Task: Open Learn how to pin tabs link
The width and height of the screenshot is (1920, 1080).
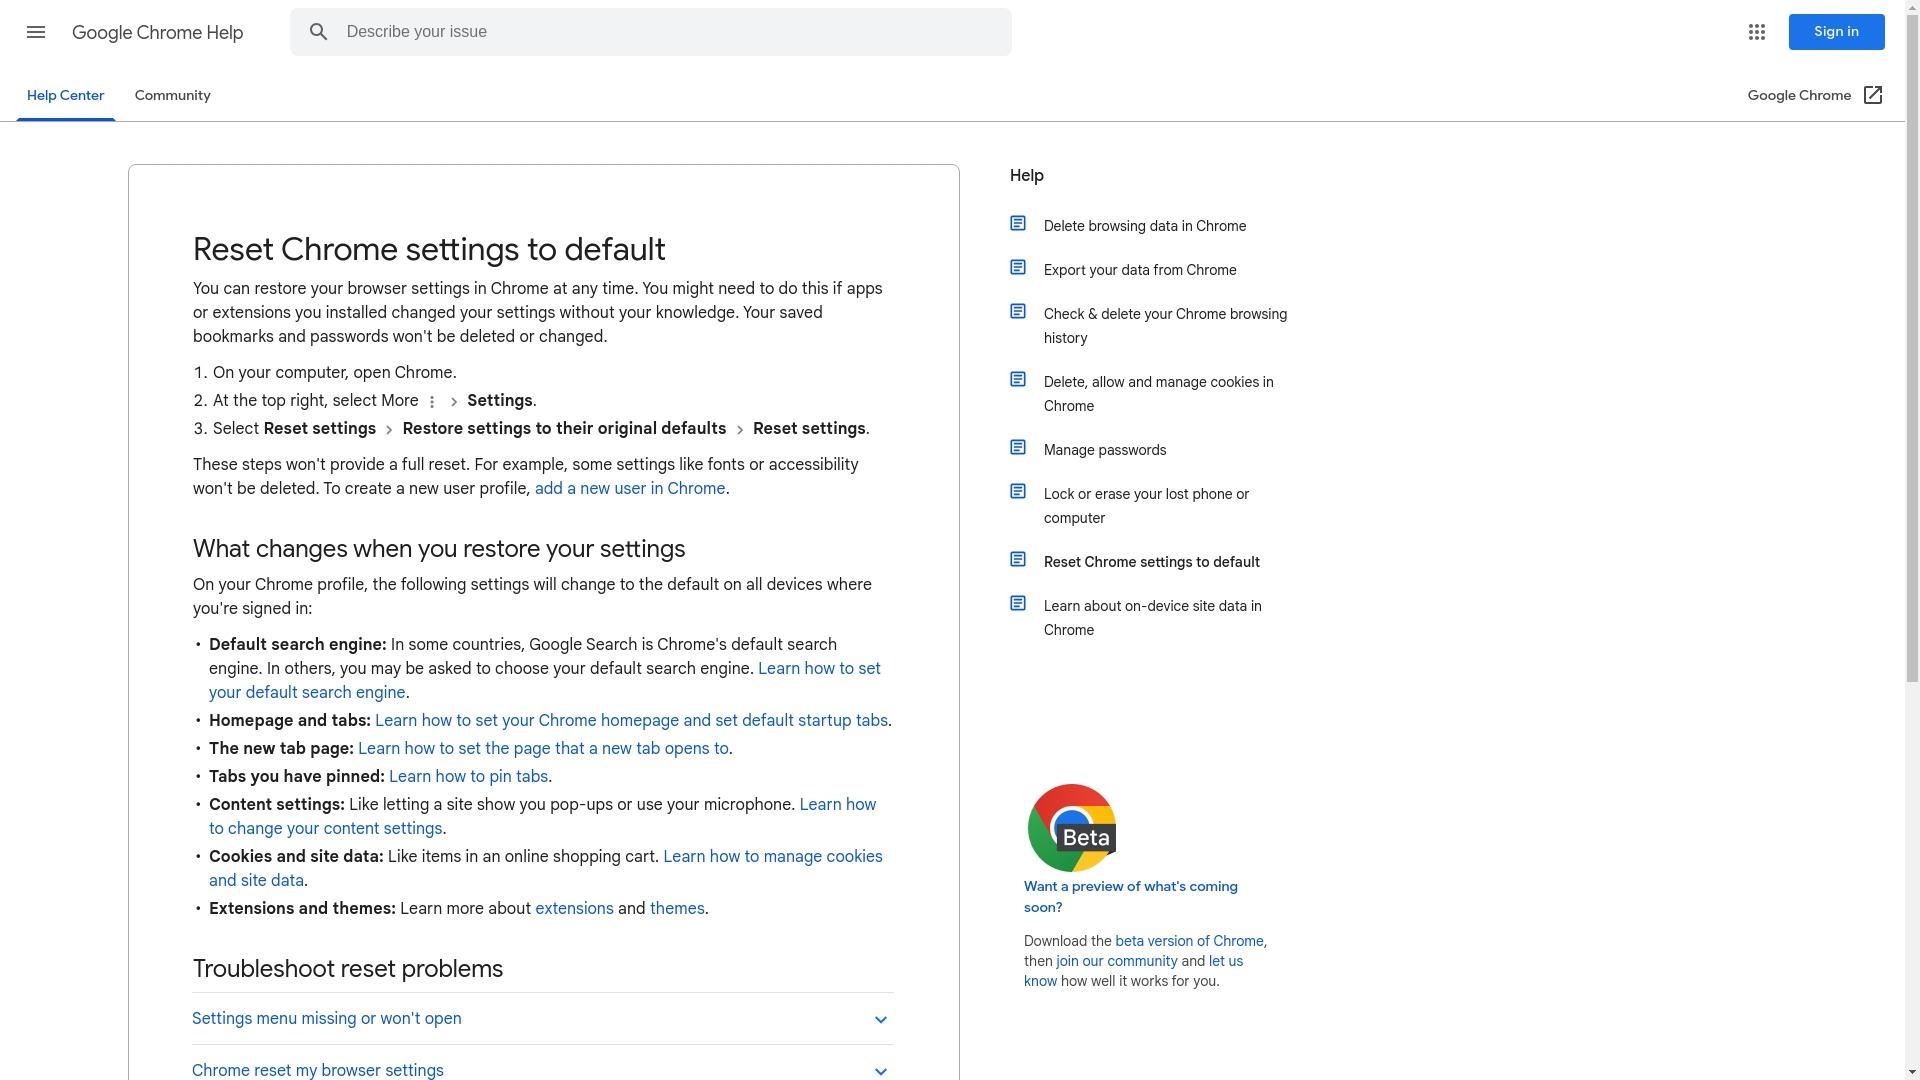Action: tap(468, 777)
